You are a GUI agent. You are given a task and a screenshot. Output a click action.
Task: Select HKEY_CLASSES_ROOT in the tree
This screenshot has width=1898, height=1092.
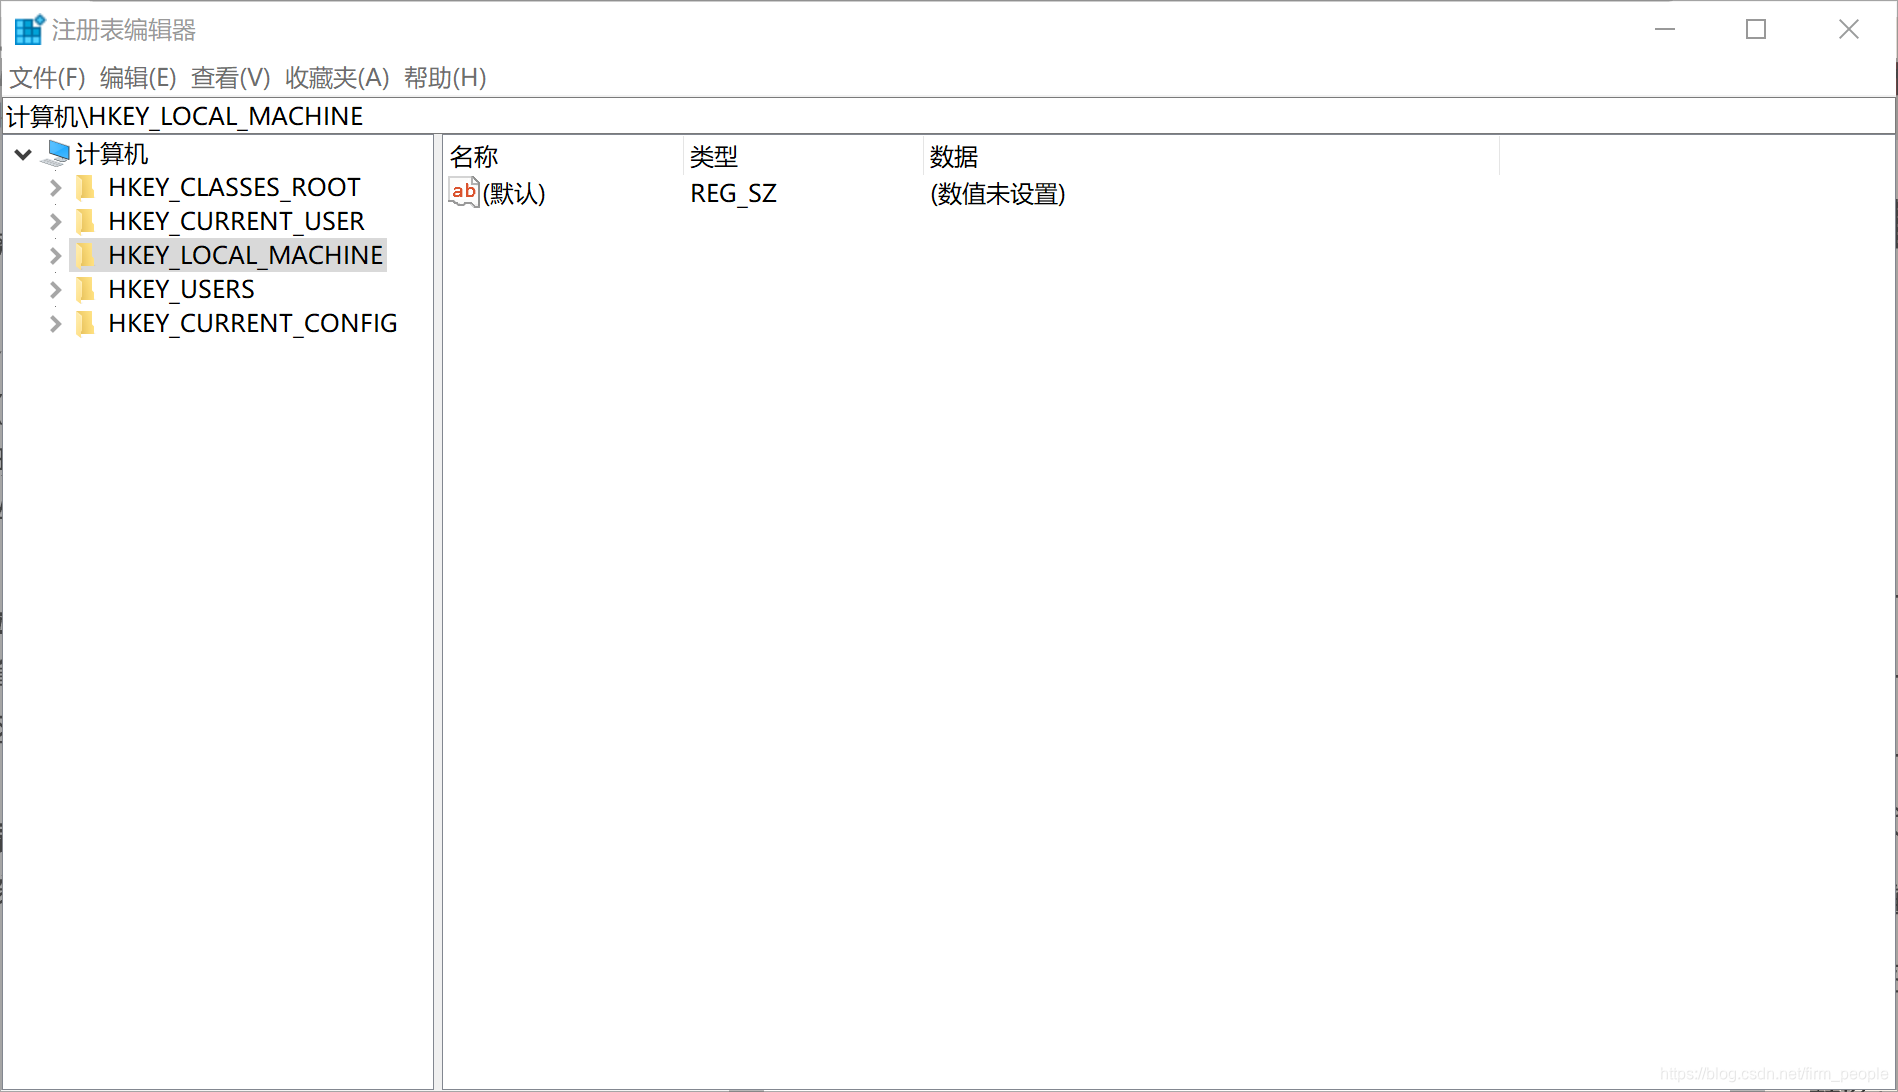point(234,187)
